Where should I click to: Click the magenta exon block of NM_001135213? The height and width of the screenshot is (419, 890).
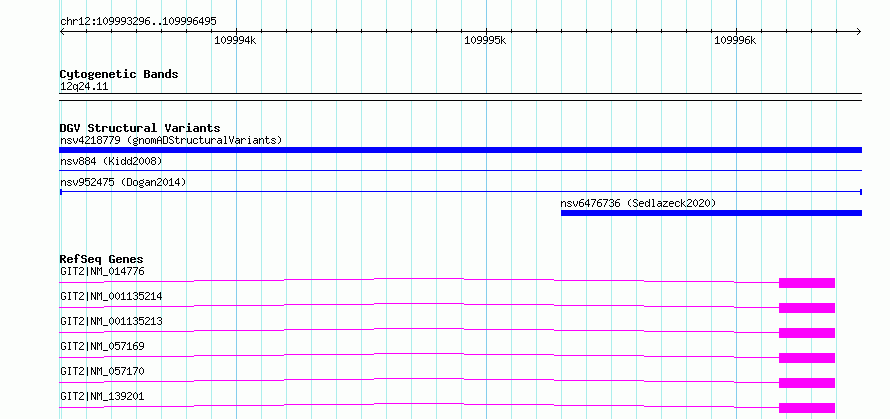(x=807, y=333)
